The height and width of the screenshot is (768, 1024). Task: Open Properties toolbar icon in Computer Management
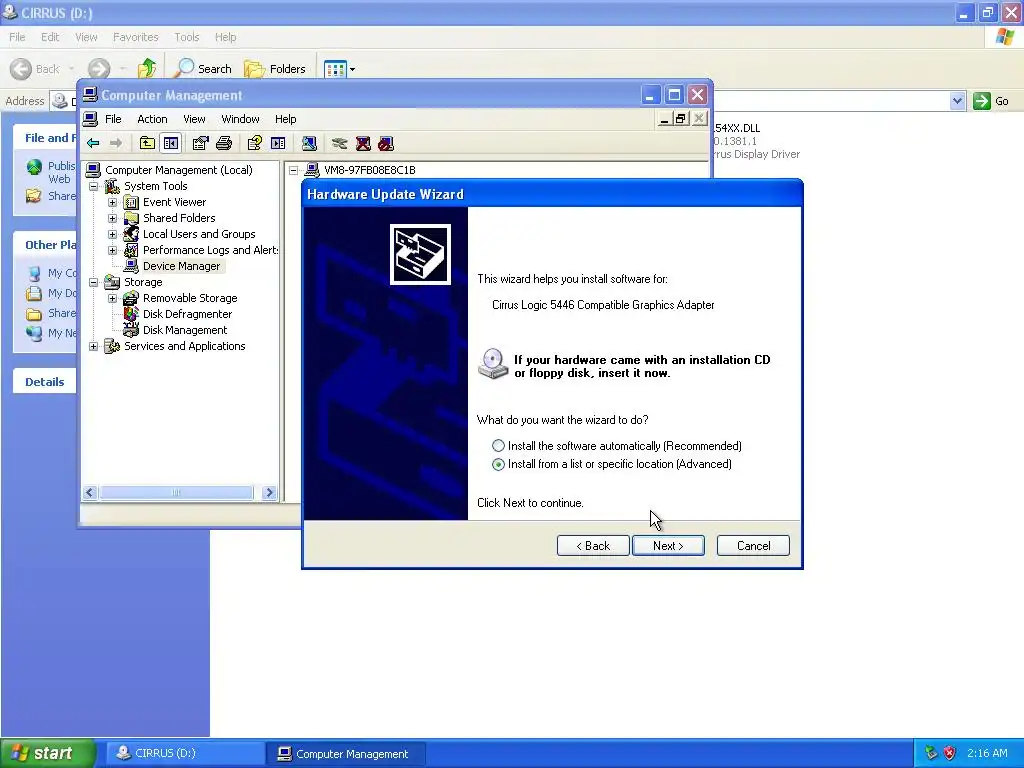click(x=200, y=144)
